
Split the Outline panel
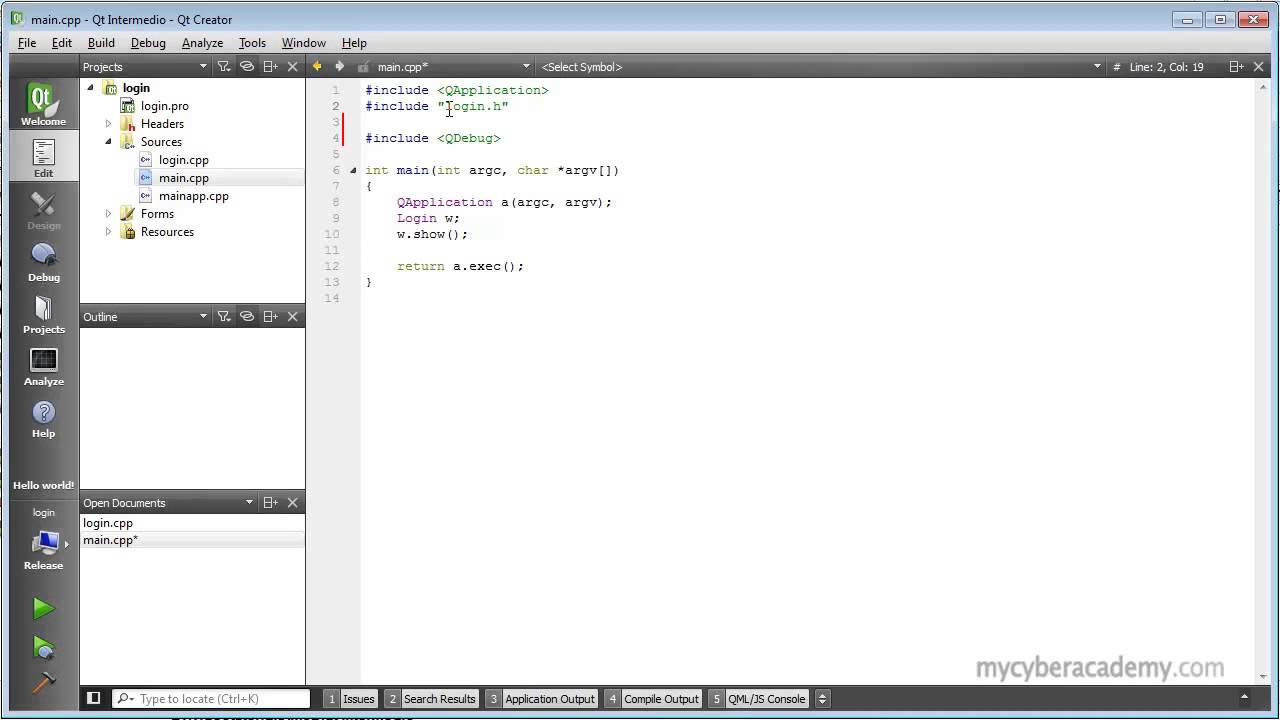[x=270, y=316]
